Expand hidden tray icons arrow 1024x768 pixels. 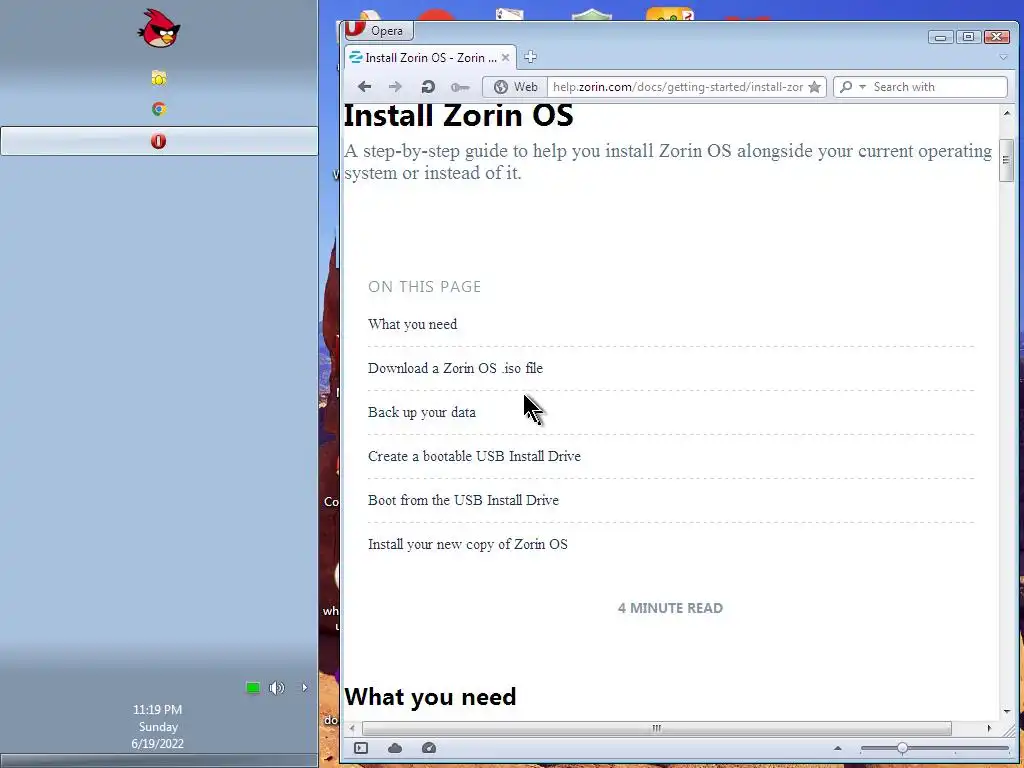[304, 687]
